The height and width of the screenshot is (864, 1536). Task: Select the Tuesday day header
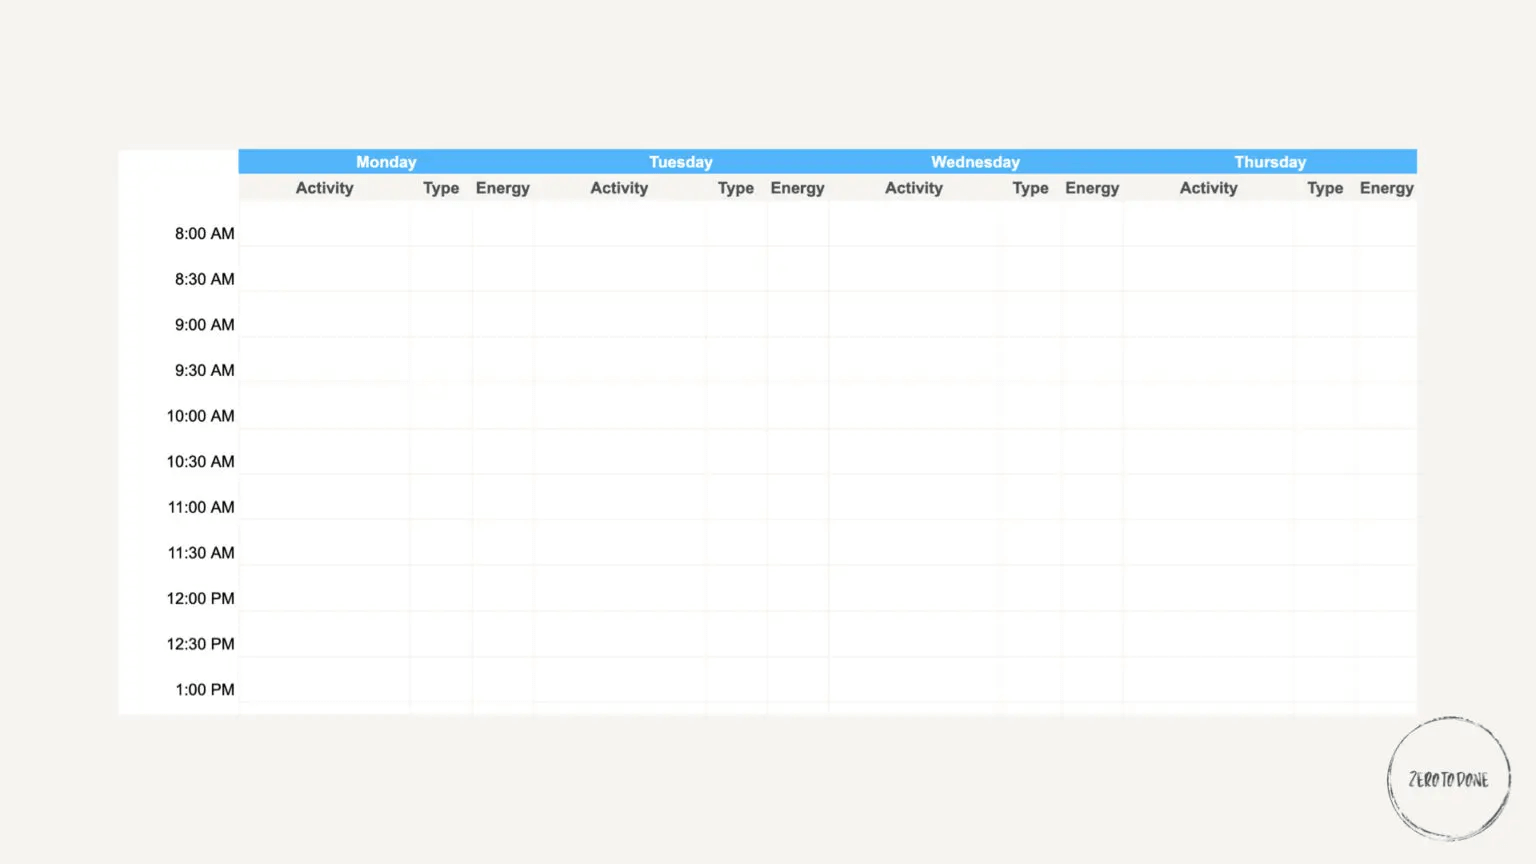680,162
